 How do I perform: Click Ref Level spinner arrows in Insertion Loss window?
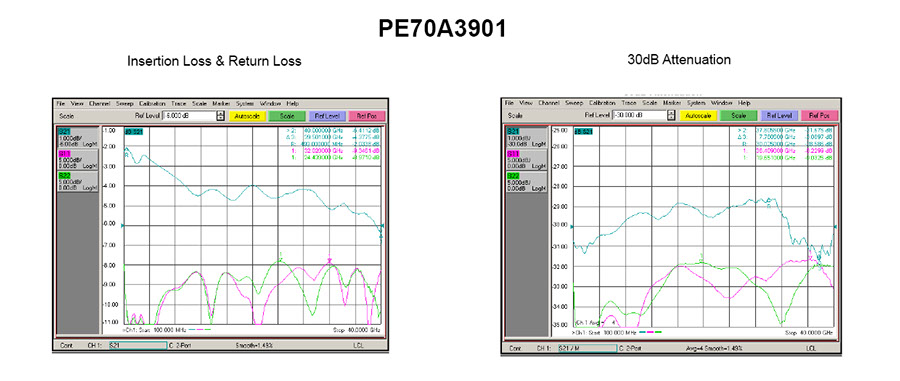point(220,116)
